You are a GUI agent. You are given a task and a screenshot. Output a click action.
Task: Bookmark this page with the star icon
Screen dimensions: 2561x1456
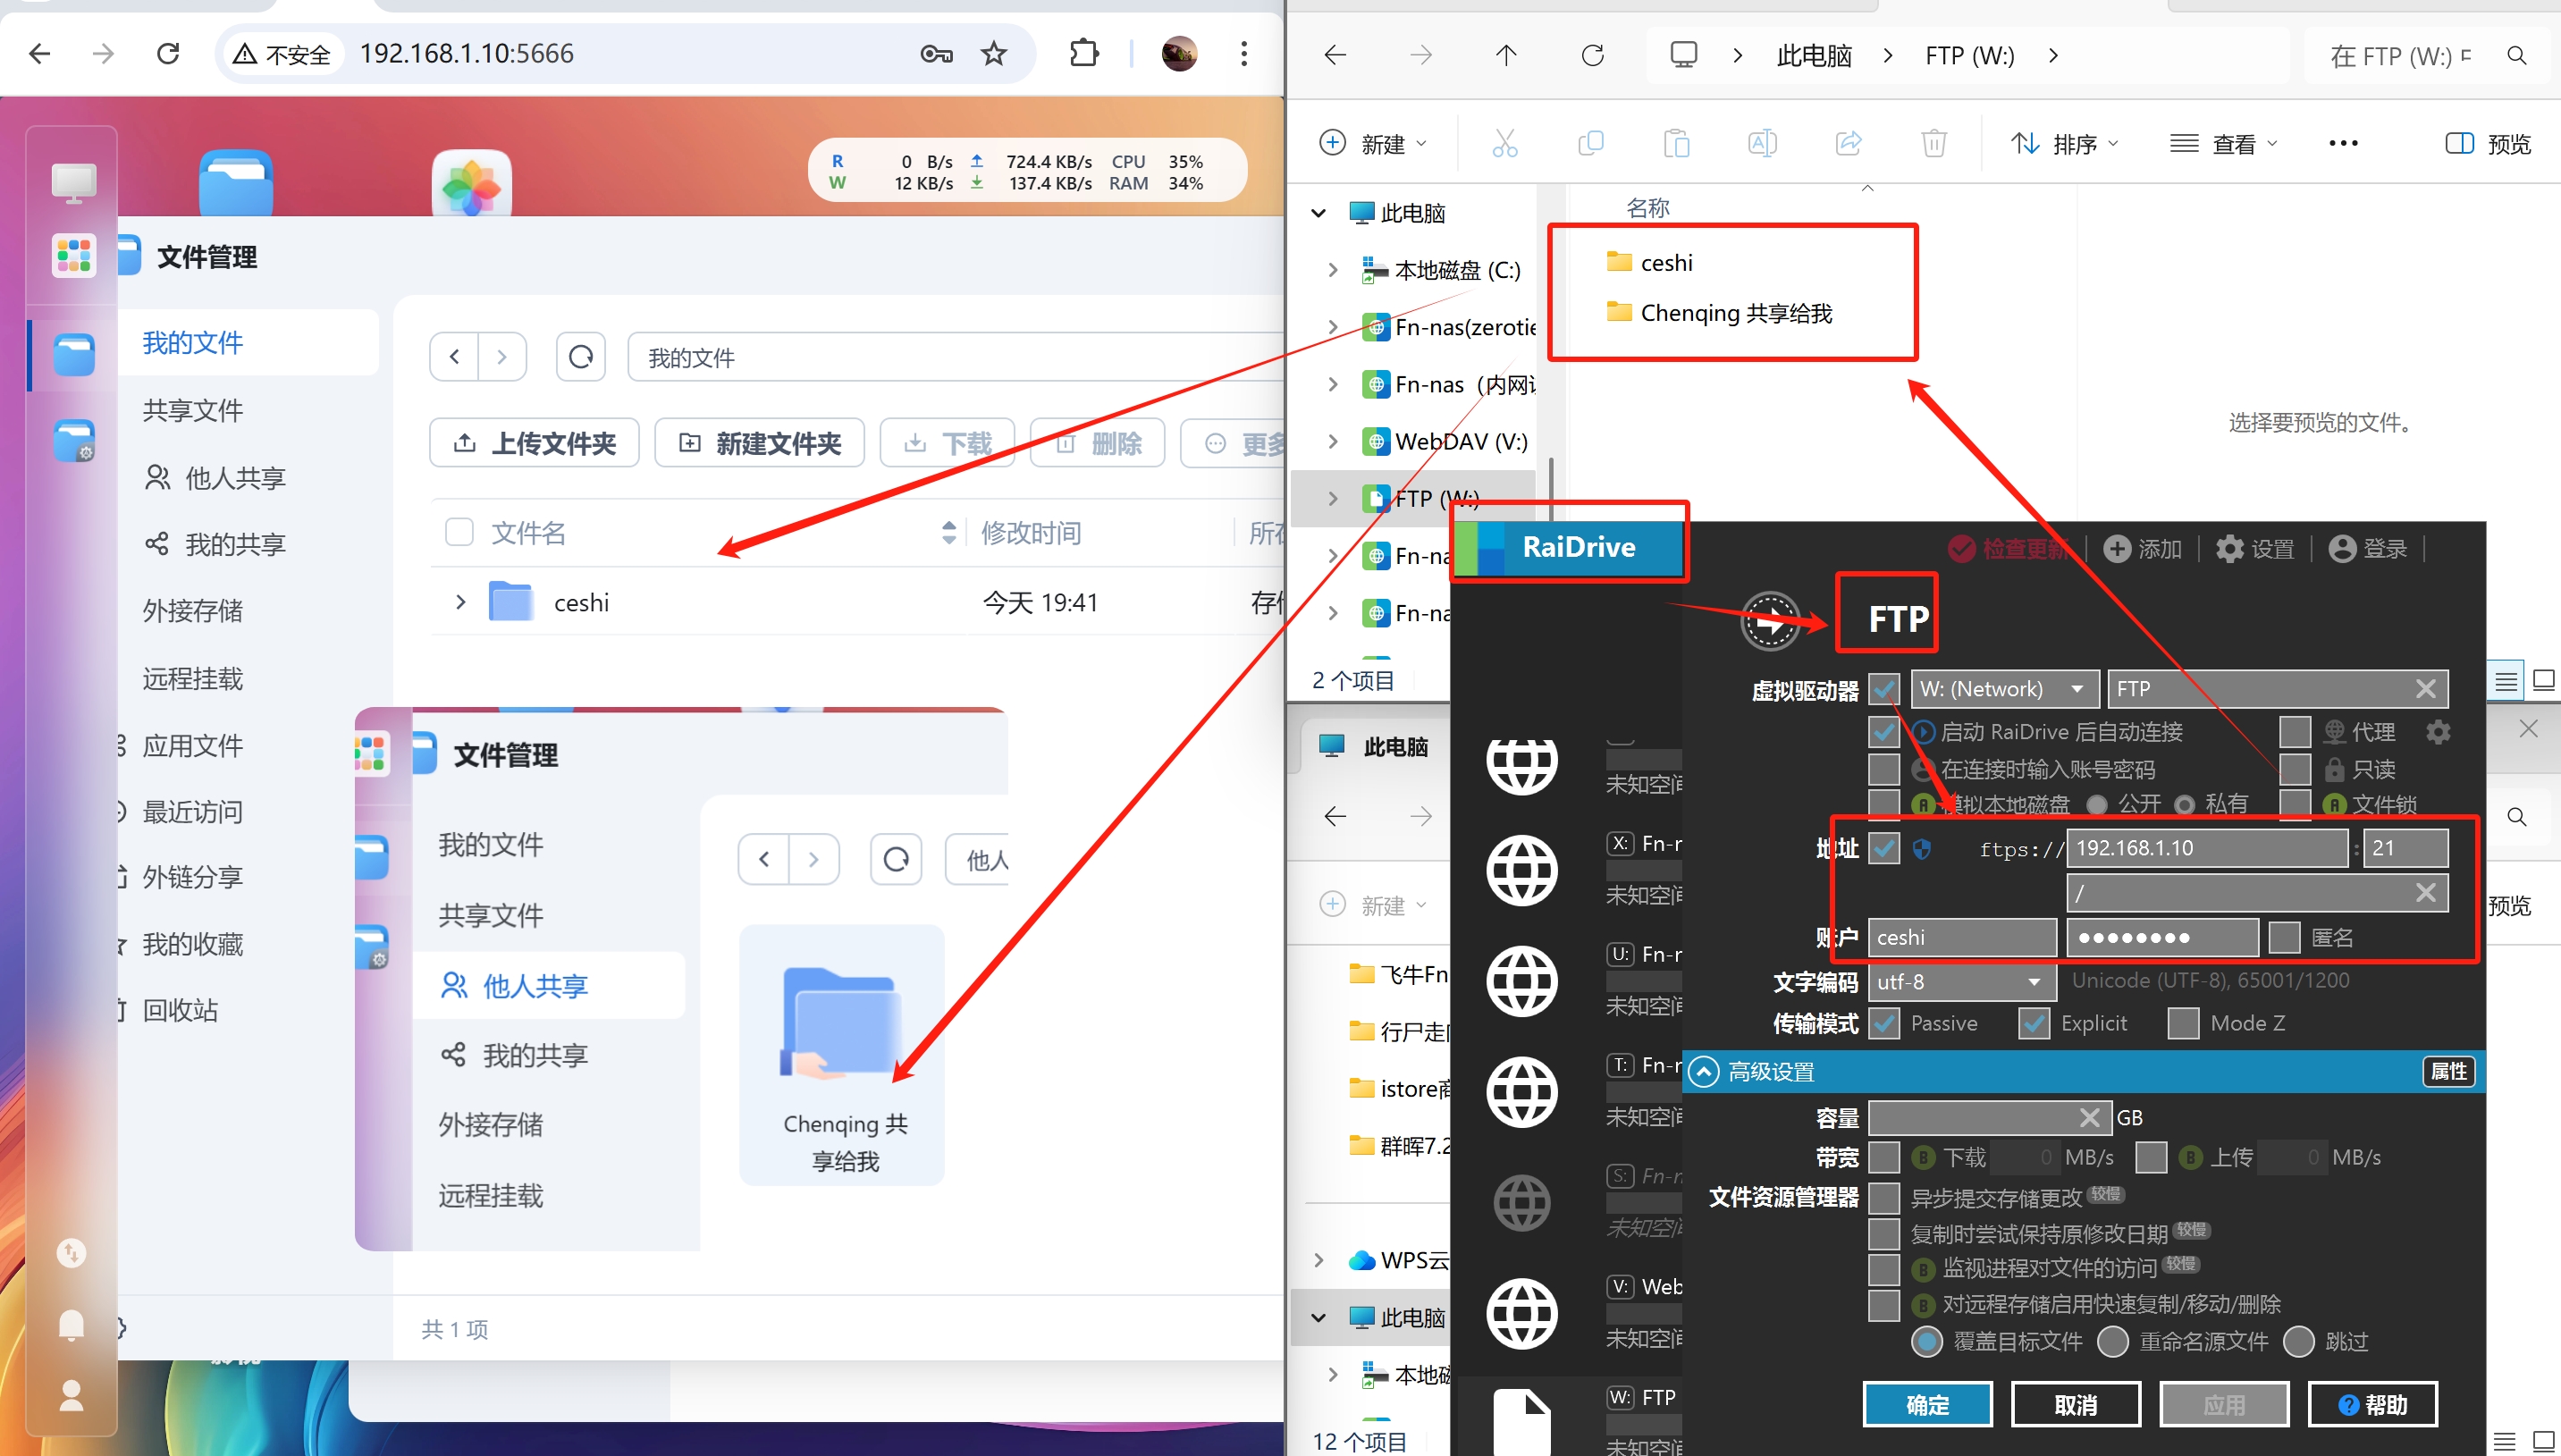click(993, 53)
